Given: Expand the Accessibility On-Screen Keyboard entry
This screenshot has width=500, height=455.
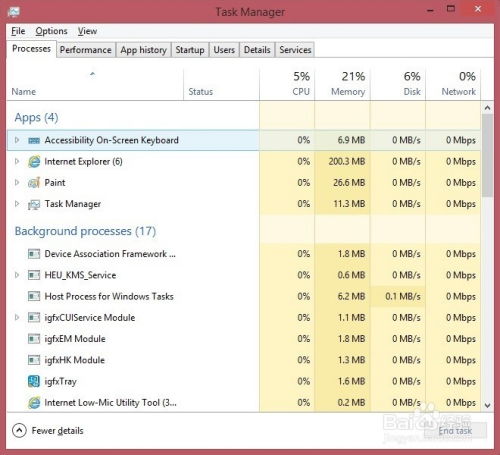Looking at the screenshot, I should 17,140.
